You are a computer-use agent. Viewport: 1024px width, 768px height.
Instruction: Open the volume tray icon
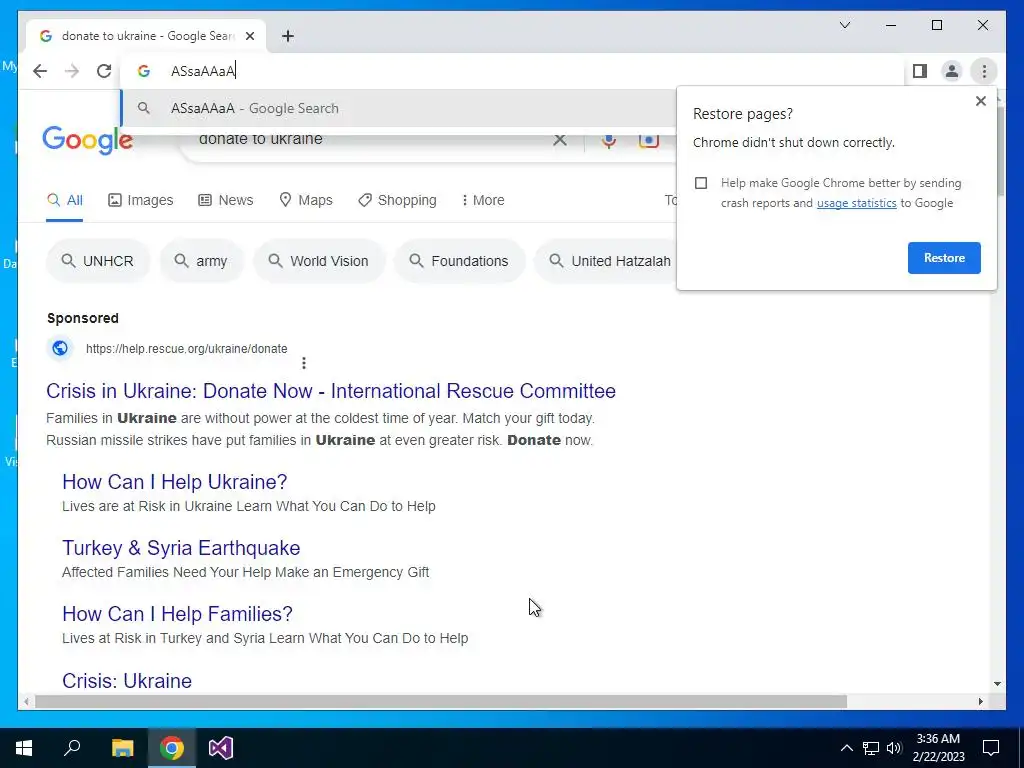894,748
